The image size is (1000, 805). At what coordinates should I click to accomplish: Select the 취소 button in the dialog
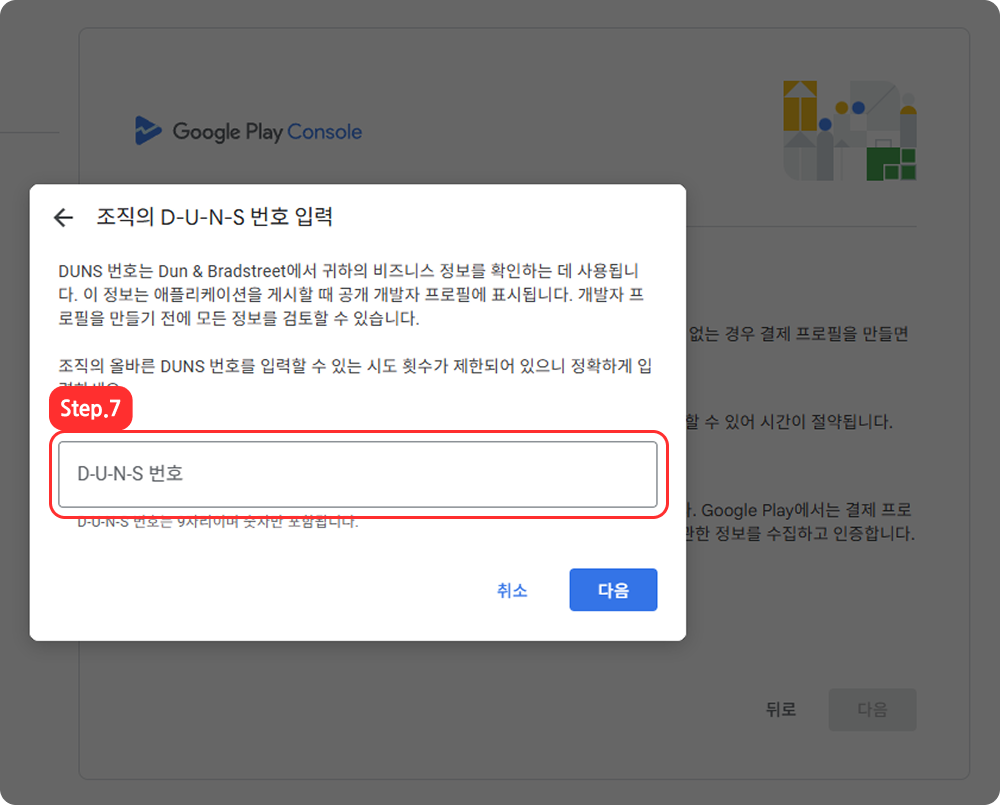tap(512, 590)
